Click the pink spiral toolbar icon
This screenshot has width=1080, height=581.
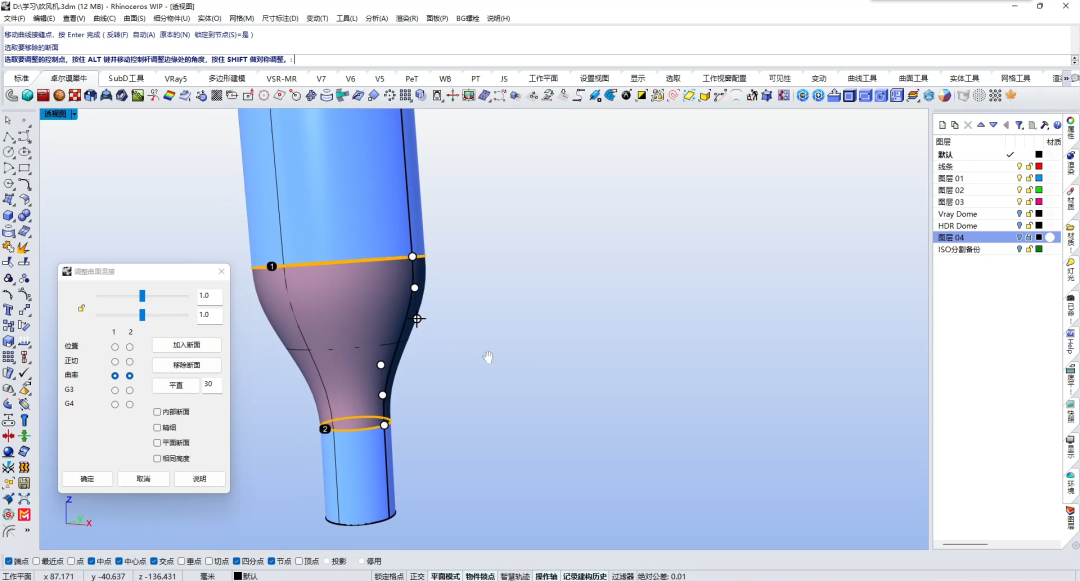(x=674, y=95)
